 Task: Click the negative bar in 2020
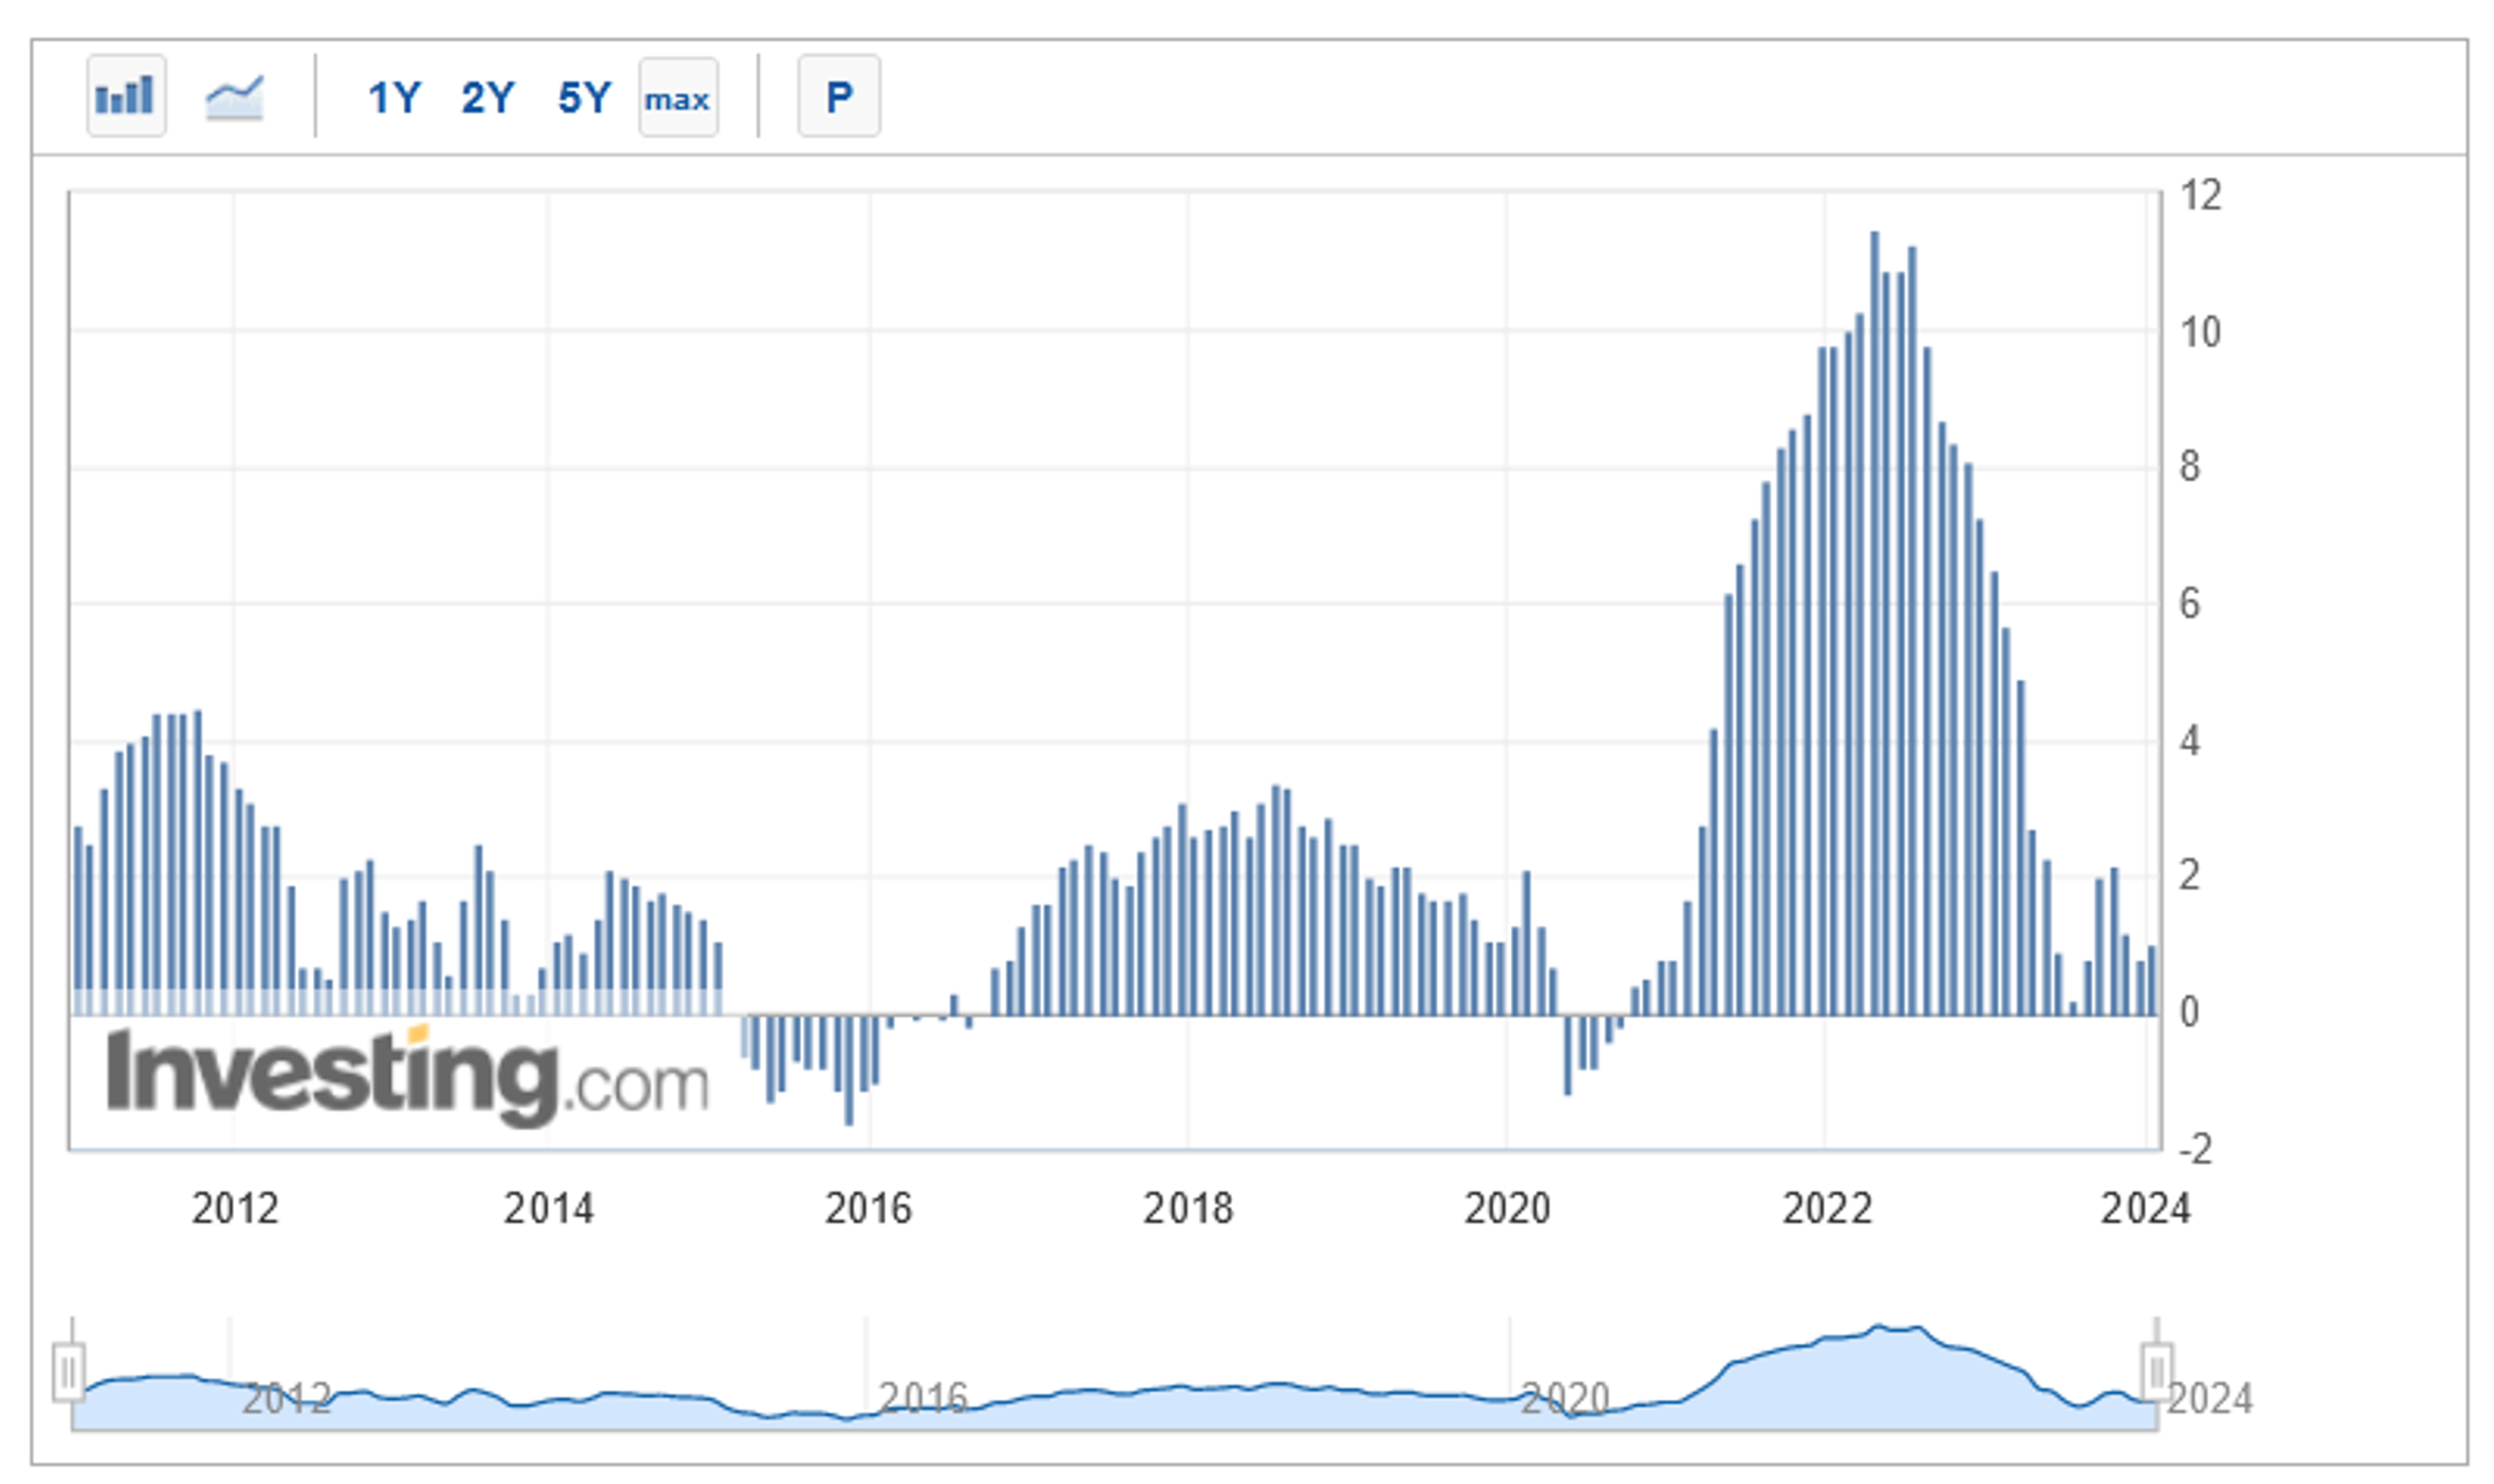click(1567, 1054)
